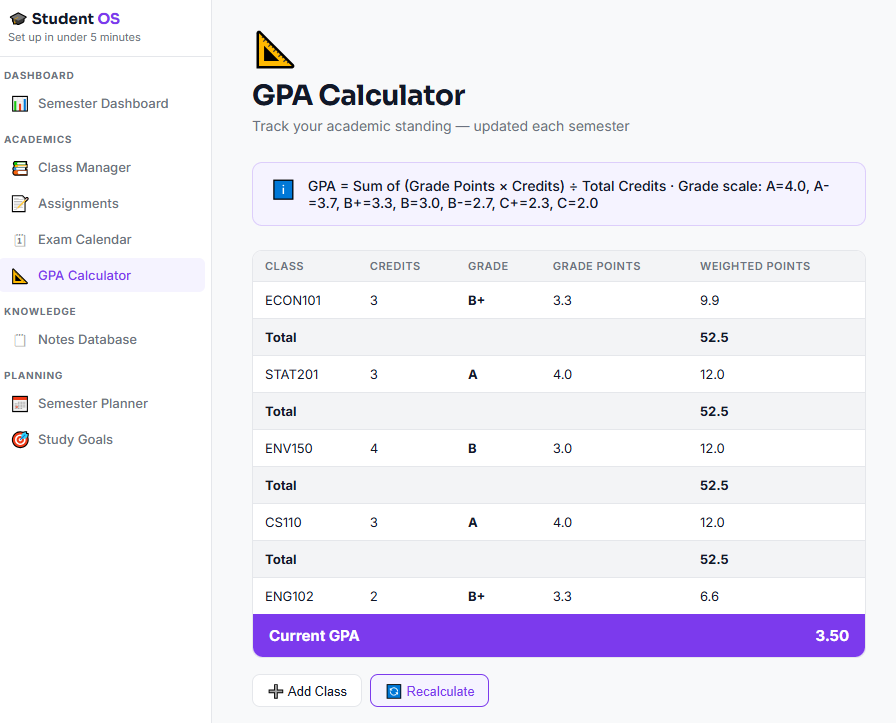Click the Student OS title
The height and width of the screenshot is (723, 896).
click(75, 19)
